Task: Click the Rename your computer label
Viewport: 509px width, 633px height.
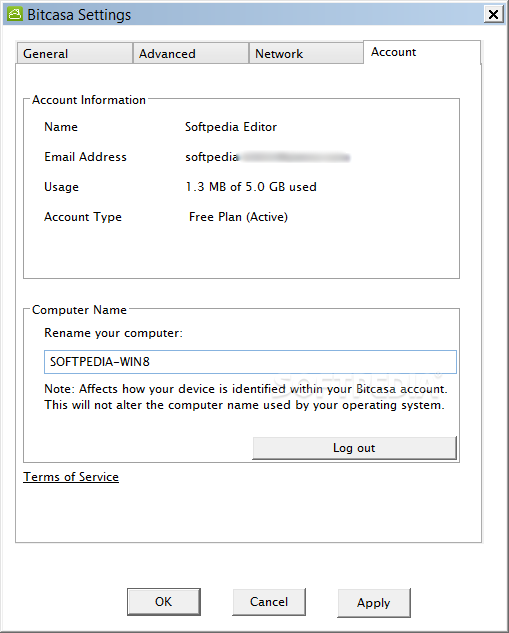Action: coord(113,333)
